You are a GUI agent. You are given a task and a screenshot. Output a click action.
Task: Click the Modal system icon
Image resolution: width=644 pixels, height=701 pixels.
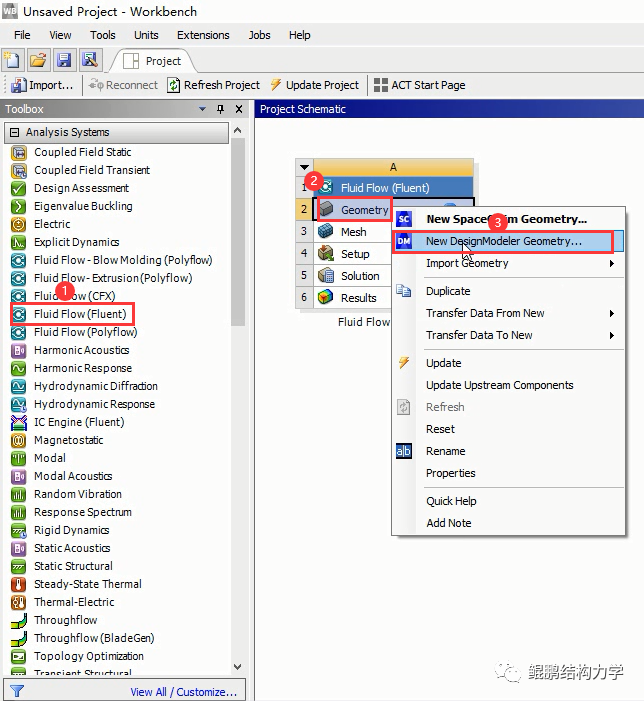[x=18, y=458]
